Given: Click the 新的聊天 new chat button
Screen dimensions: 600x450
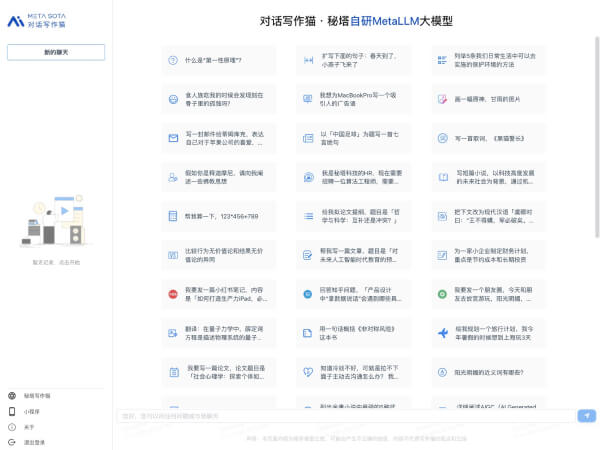Looking at the screenshot, I should tap(55, 52).
